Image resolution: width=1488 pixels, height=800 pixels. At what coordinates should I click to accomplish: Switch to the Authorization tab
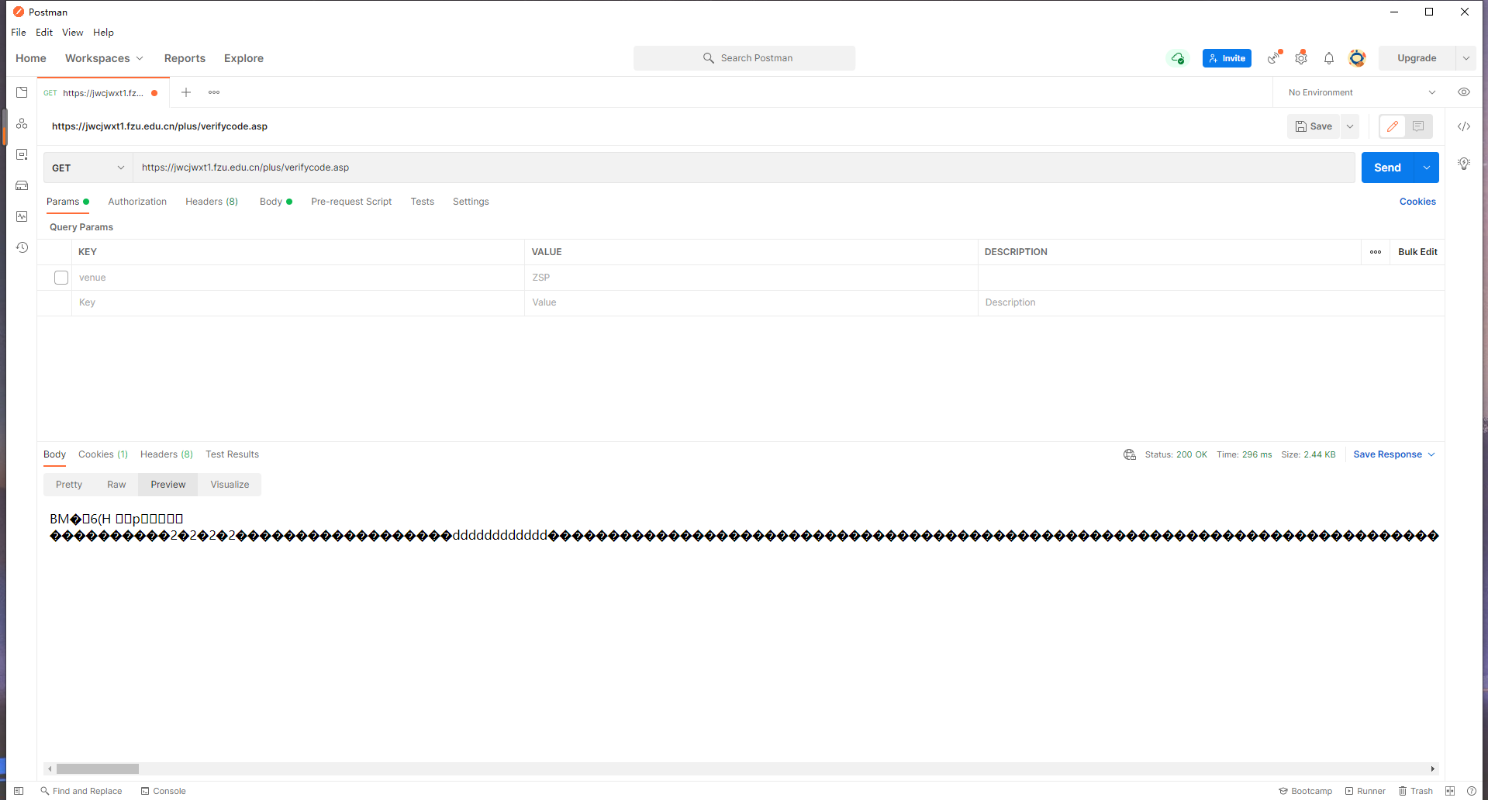(x=137, y=201)
